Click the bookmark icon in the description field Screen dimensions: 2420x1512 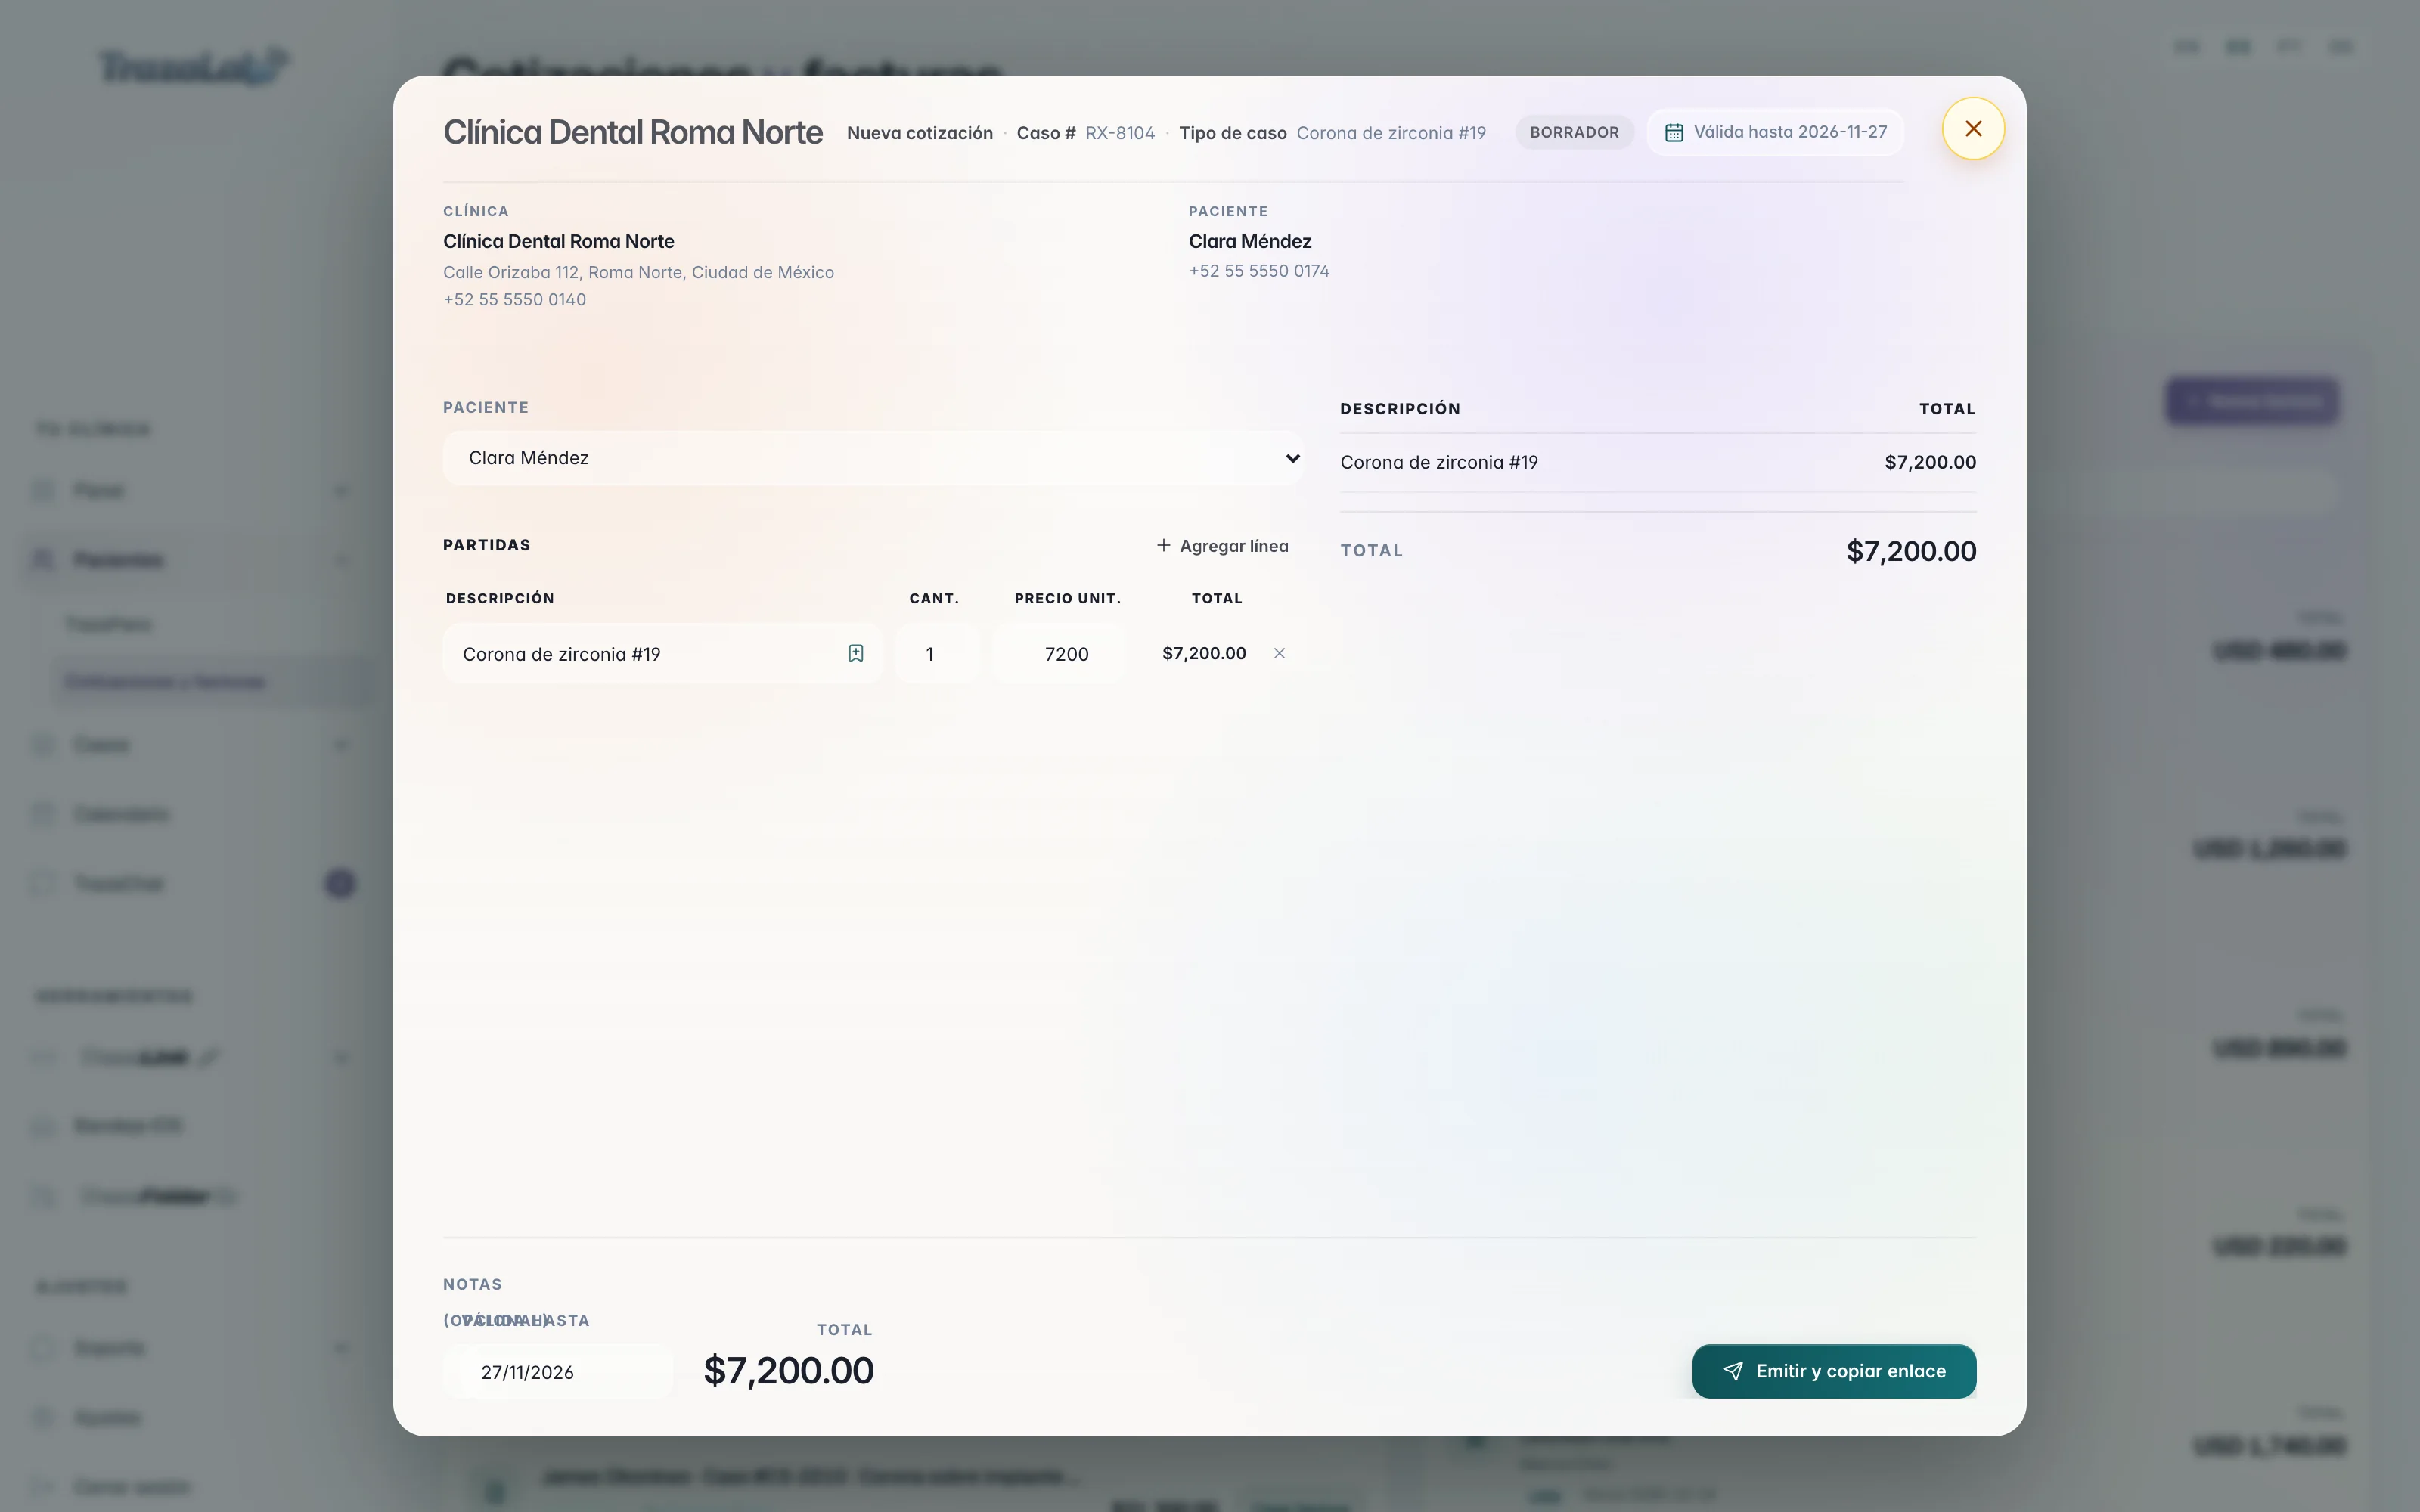pos(856,653)
